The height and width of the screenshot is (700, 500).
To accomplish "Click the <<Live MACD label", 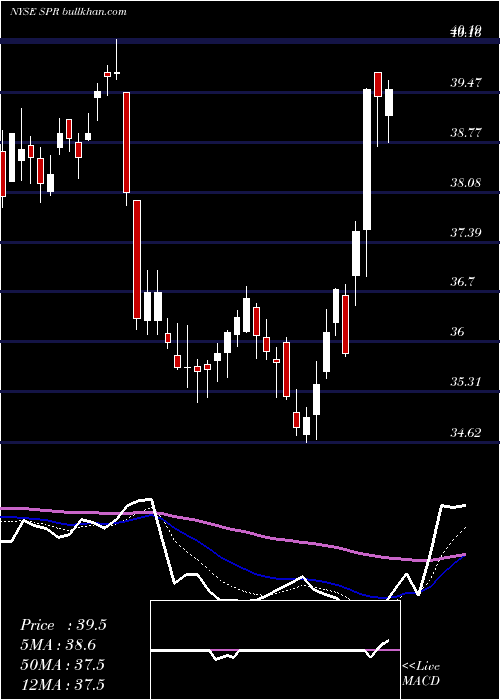I will [x=421, y=673].
